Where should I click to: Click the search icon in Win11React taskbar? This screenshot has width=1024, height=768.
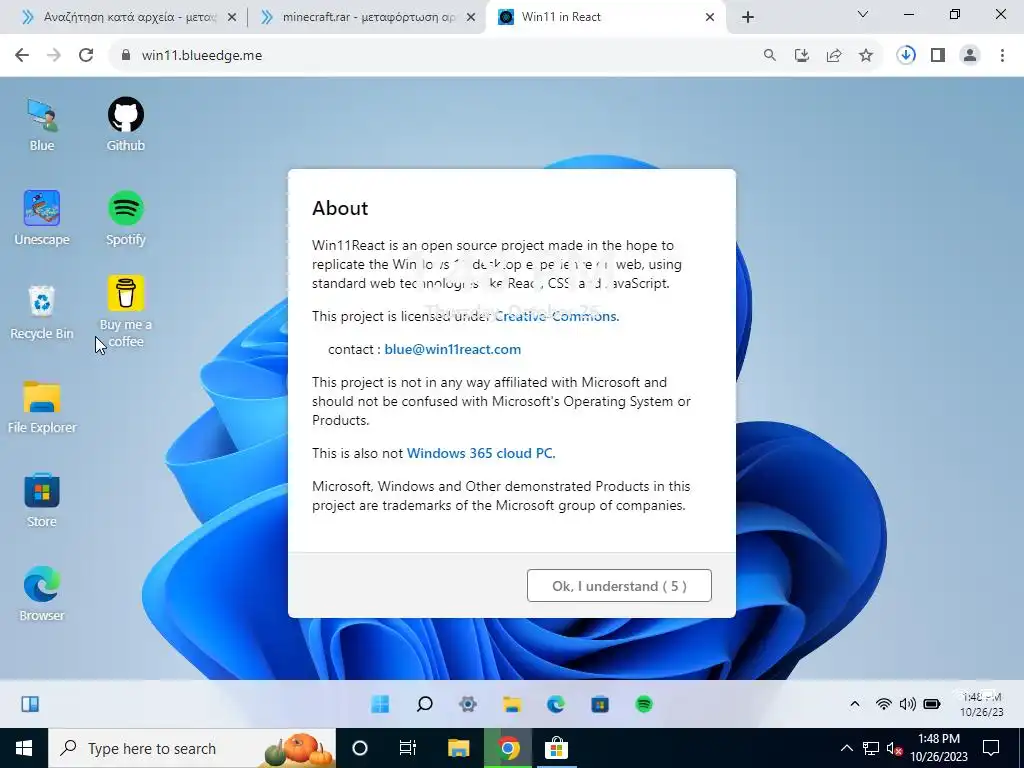(424, 704)
